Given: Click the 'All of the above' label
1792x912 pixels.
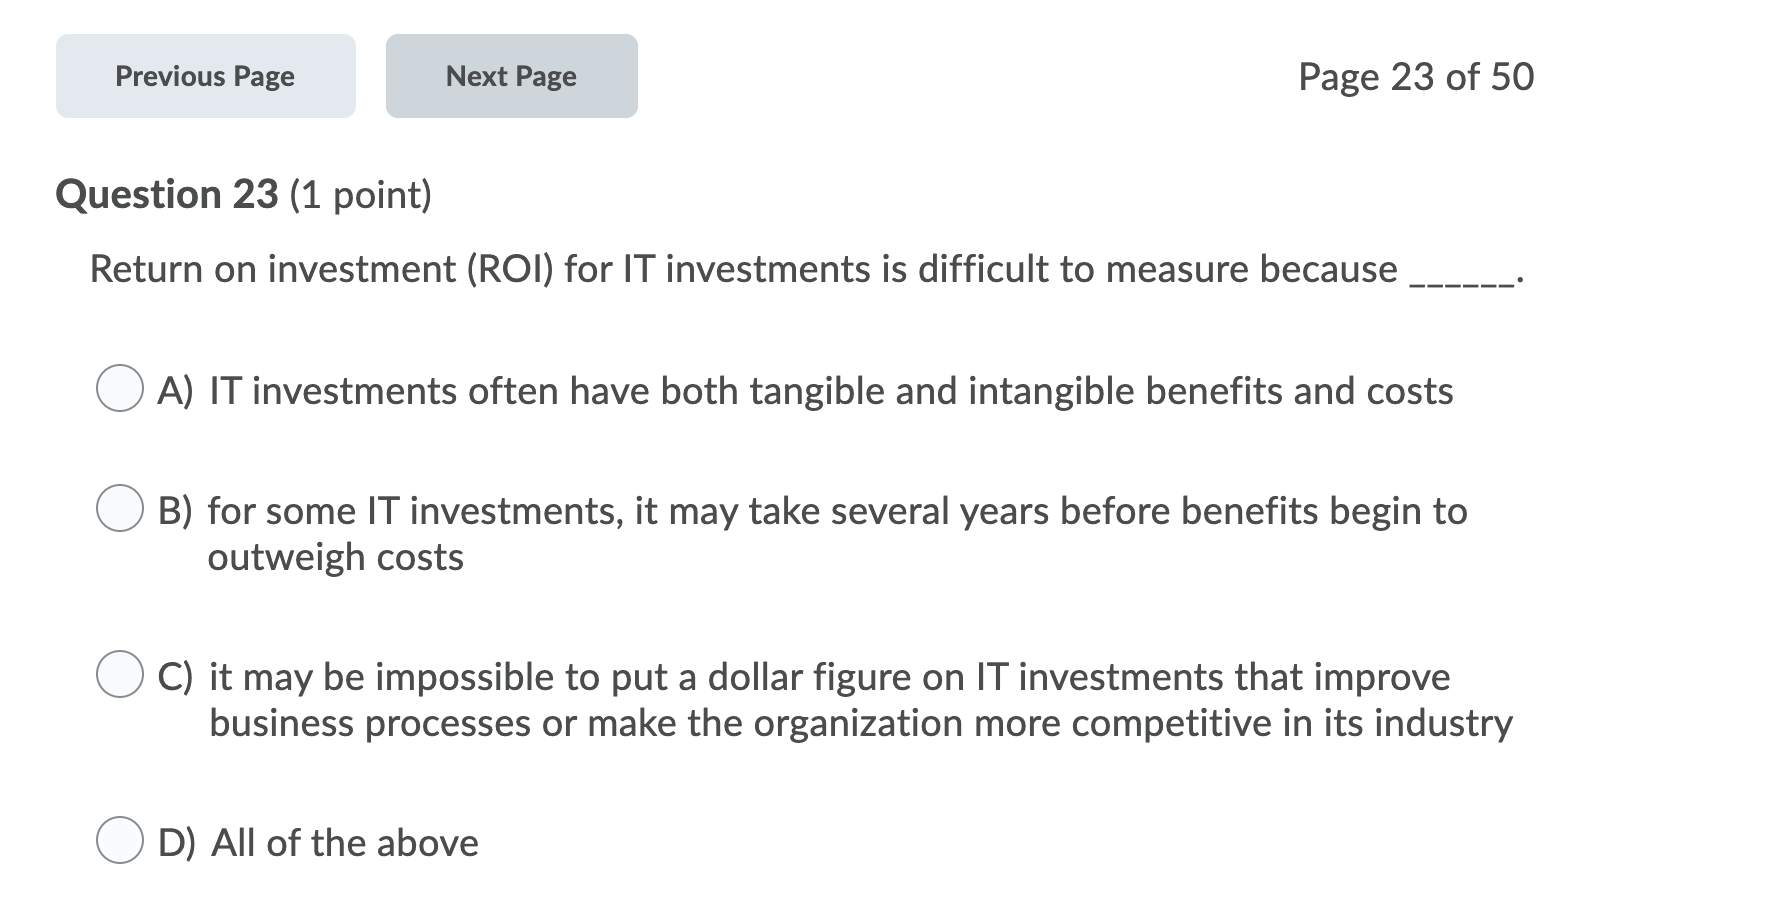Looking at the screenshot, I should (x=345, y=843).
